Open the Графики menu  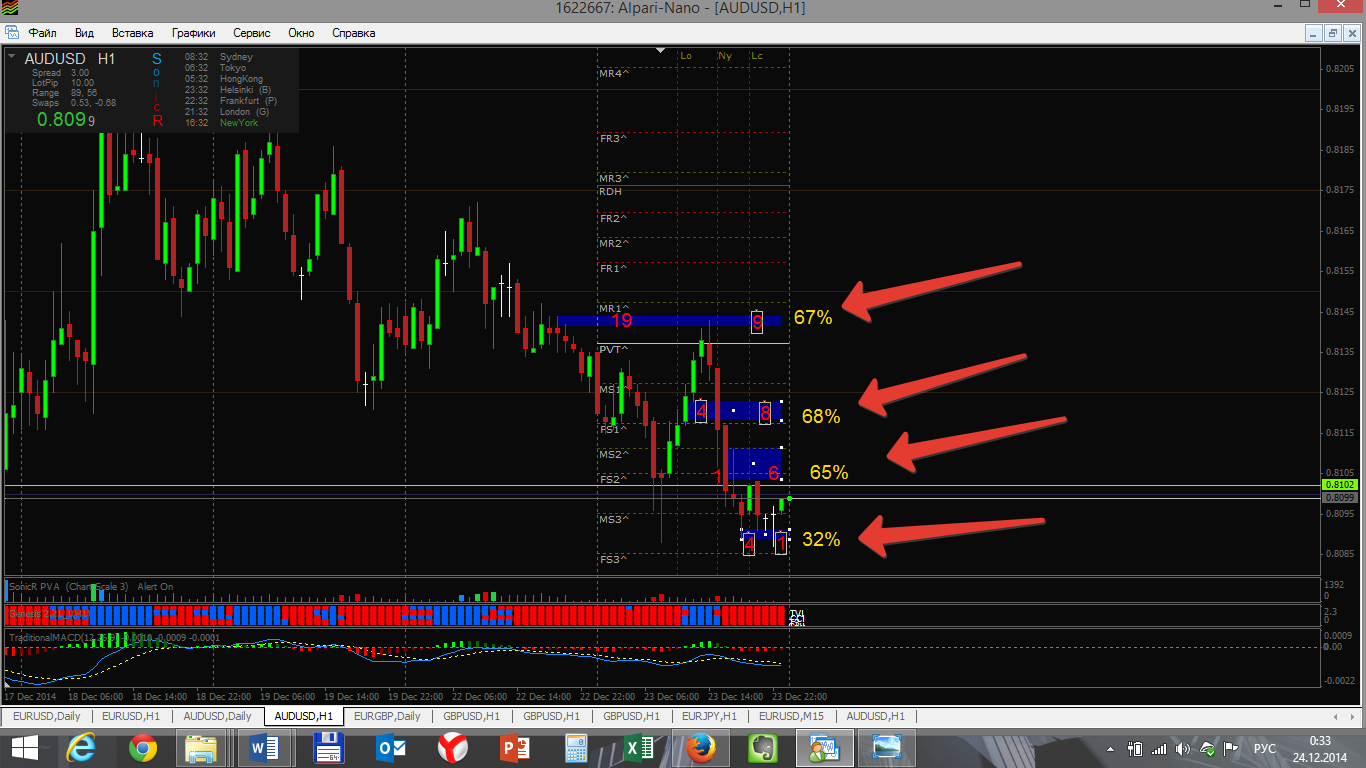(x=193, y=33)
